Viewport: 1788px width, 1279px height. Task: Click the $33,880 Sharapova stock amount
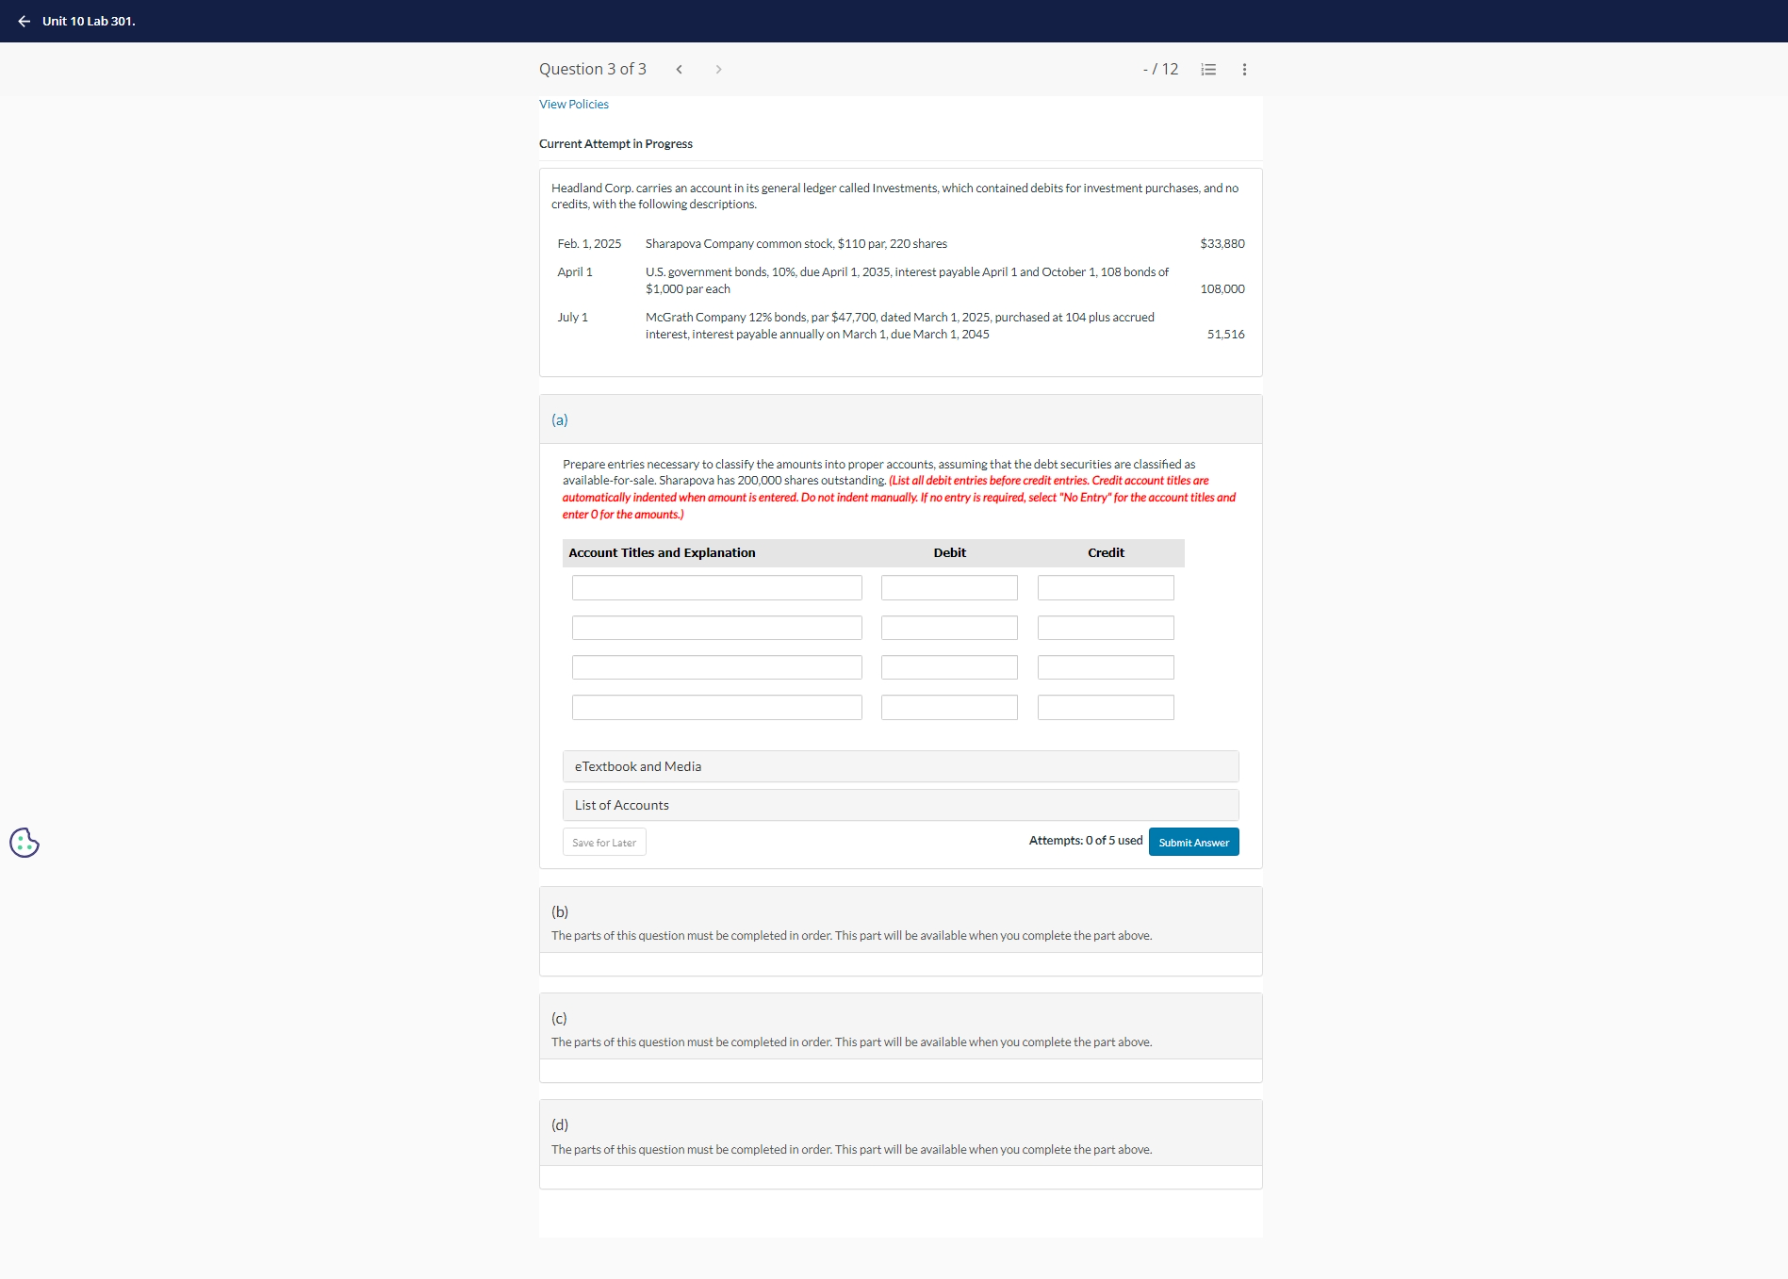click(1222, 244)
